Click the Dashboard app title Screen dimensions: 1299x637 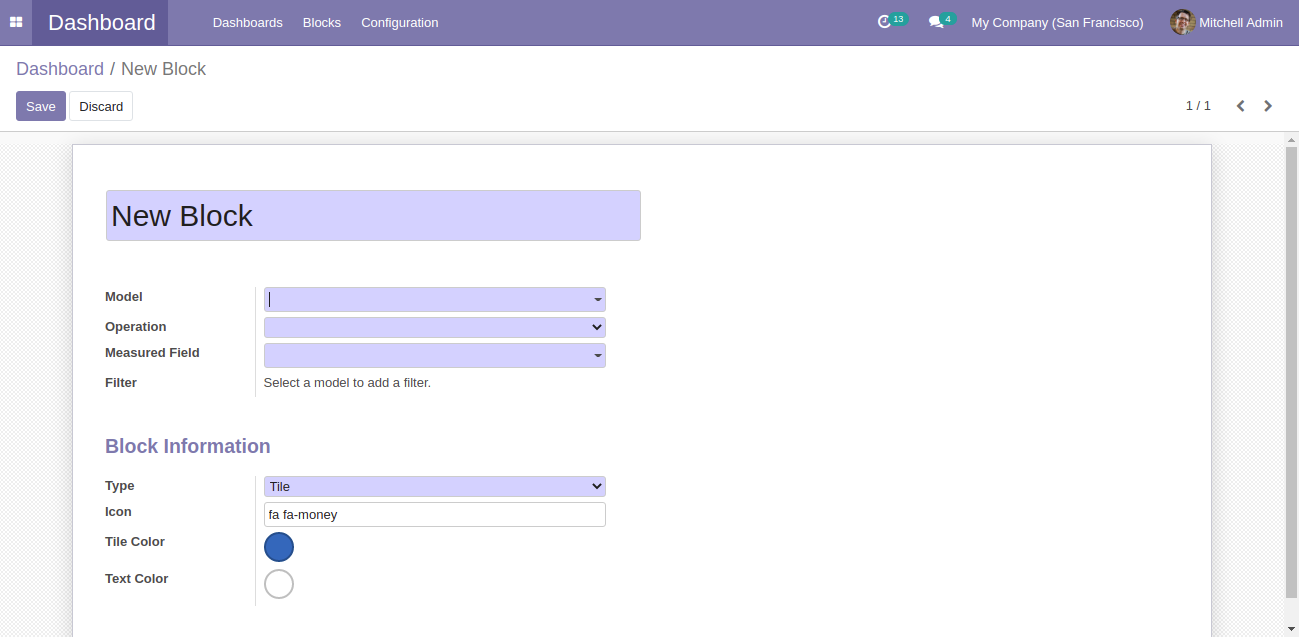click(102, 22)
